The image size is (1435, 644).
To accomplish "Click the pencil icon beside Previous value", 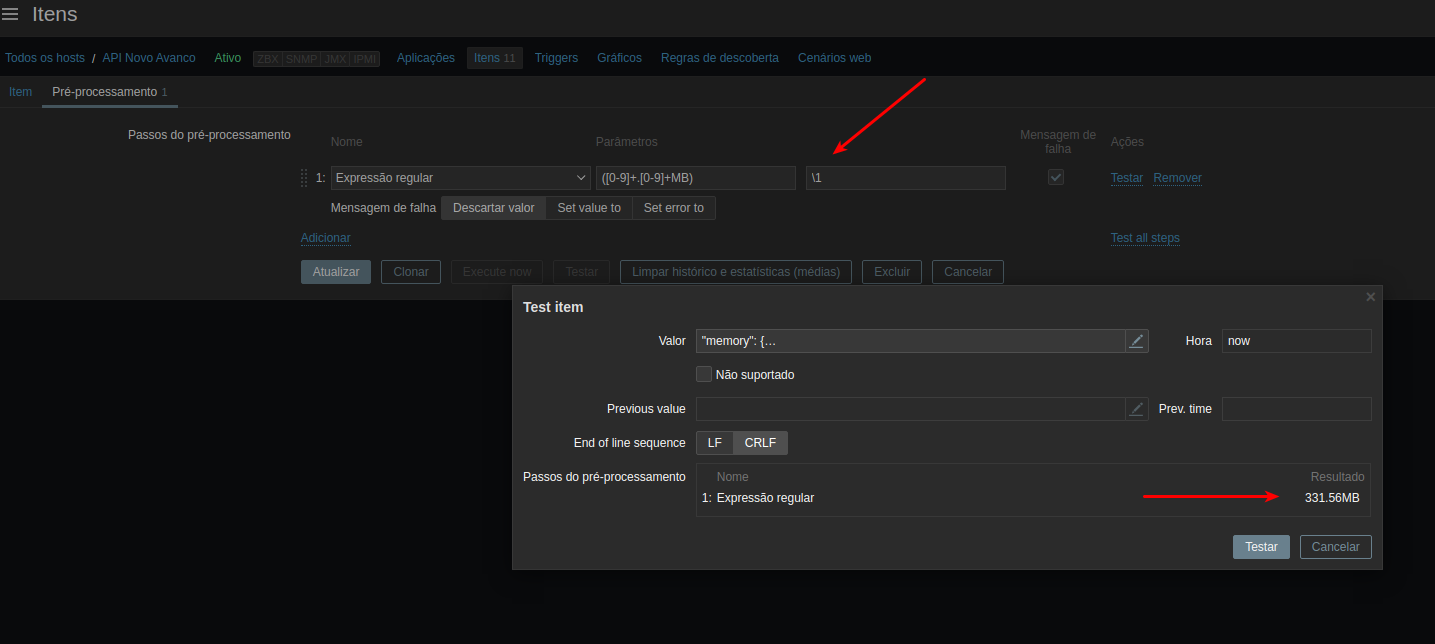I will click(x=1136, y=409).
